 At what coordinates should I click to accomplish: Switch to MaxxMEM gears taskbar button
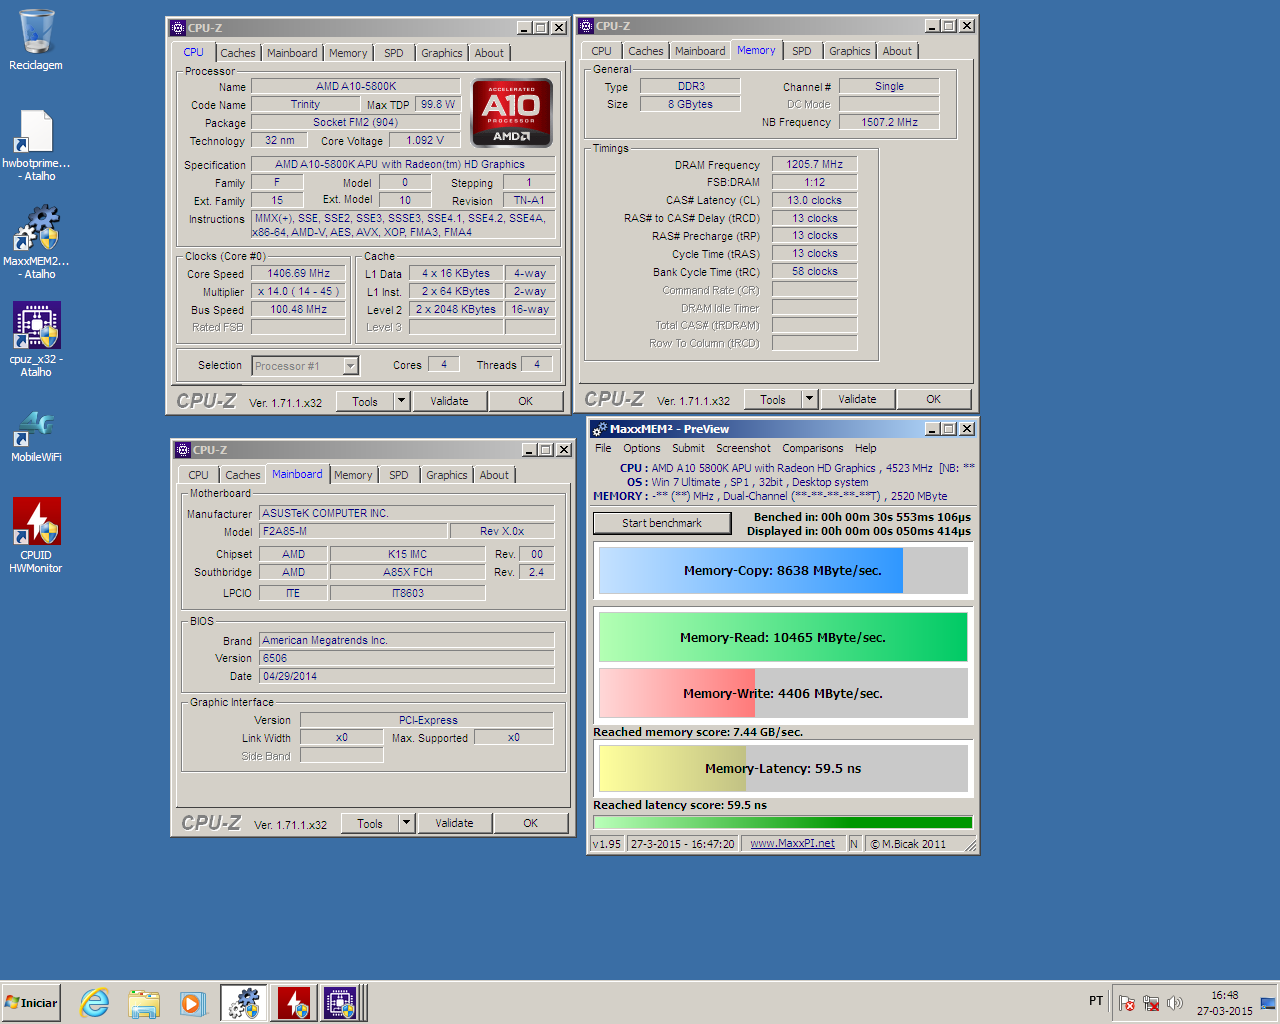pos(244,1003)
